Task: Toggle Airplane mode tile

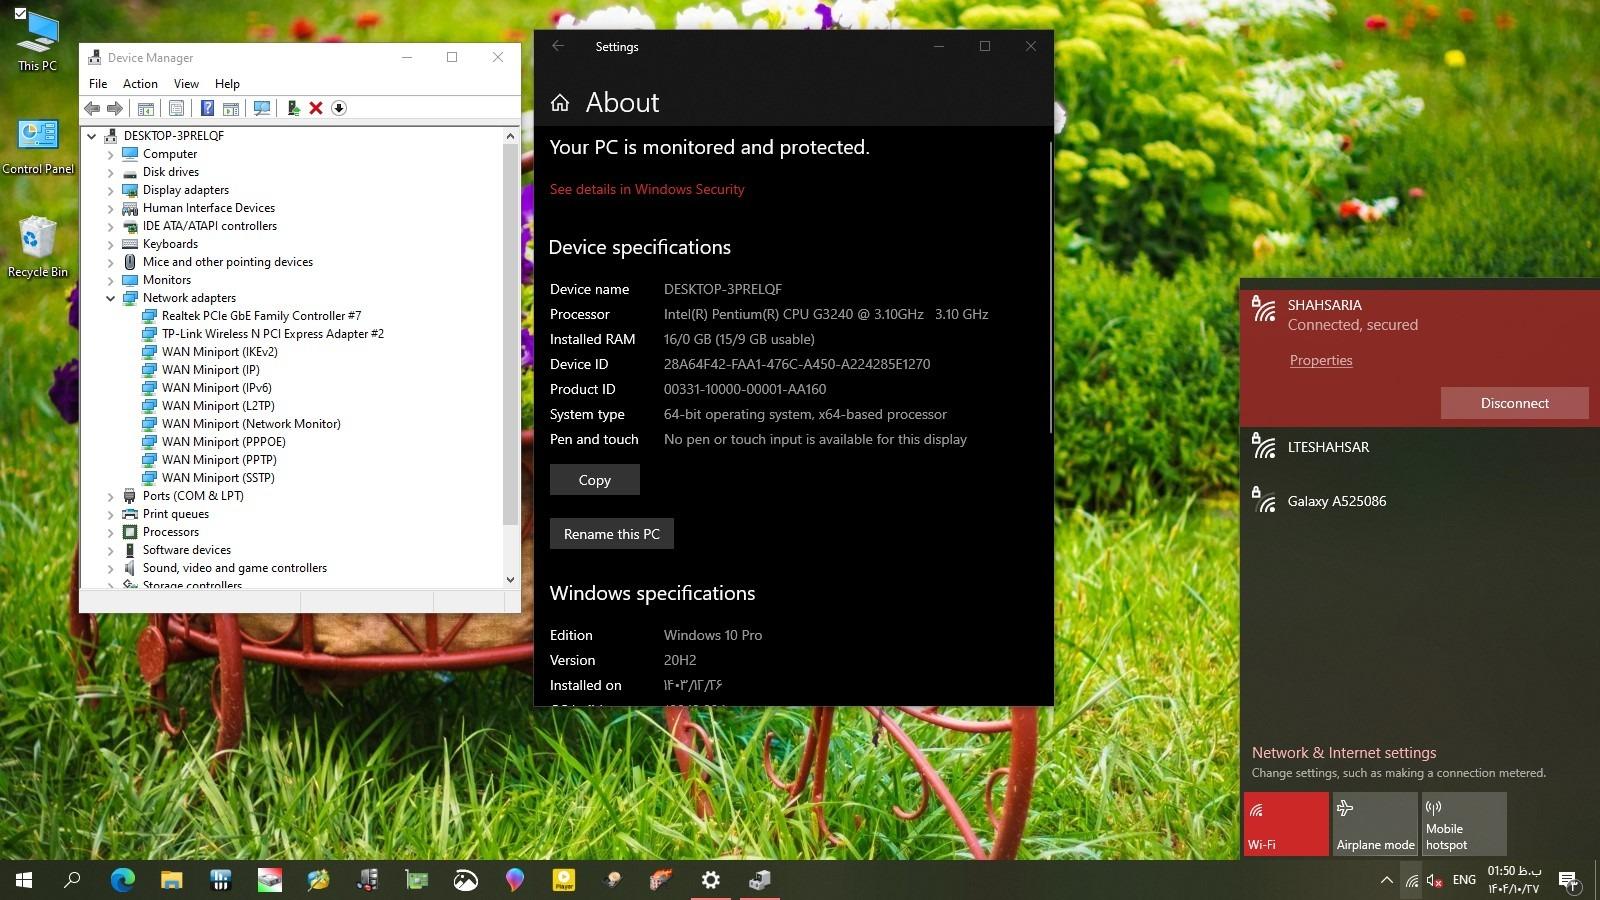Action: [x=1375, y=823]
